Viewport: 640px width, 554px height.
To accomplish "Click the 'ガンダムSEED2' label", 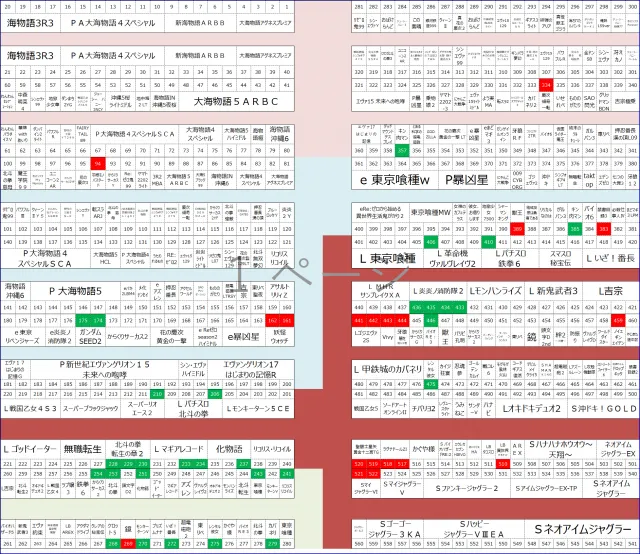I will tap(90, 336).
